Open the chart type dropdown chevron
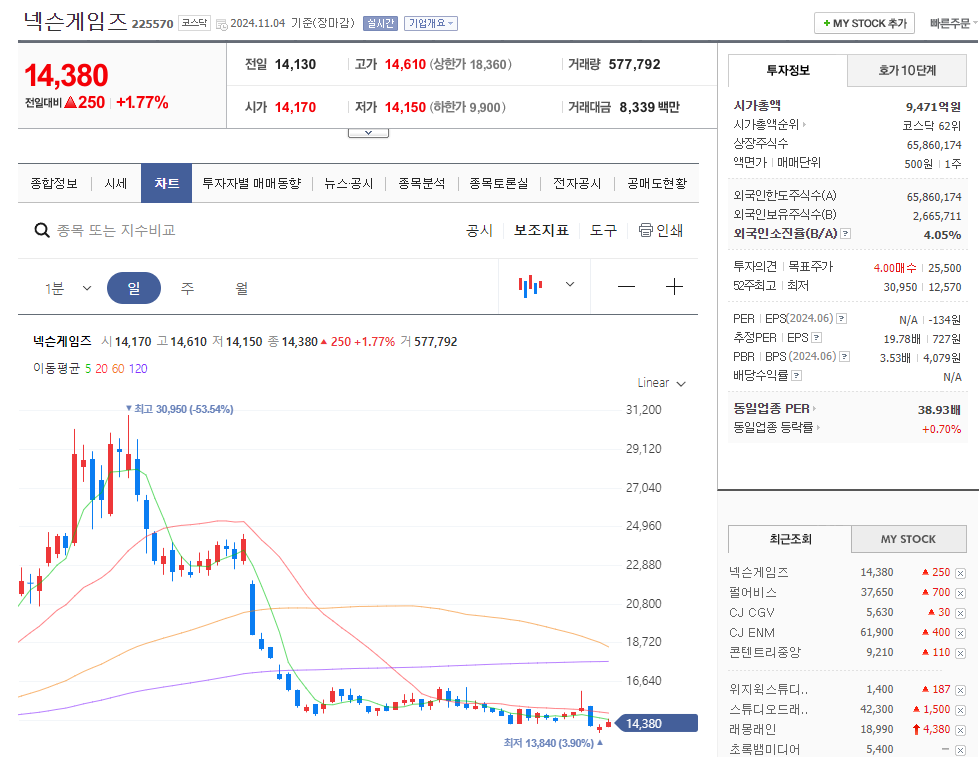The height and width of the screenshot is (757, 980). tap(569, 284)
